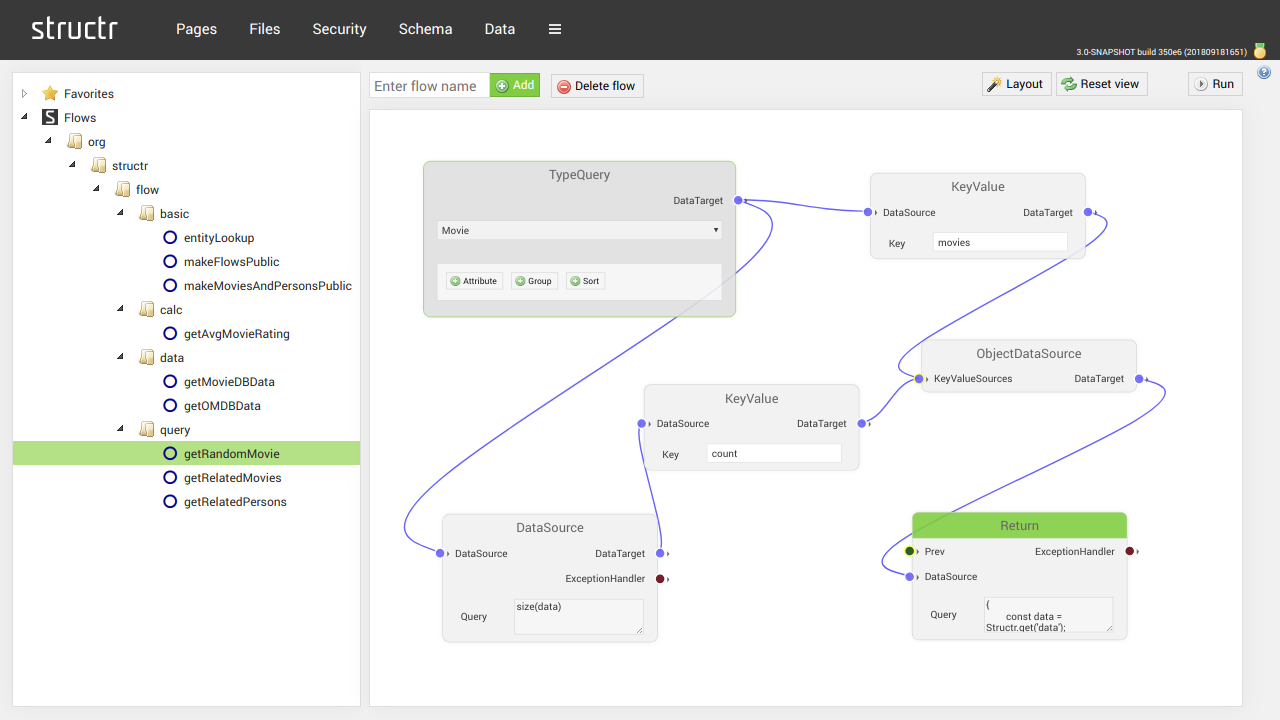Click the green refresh Reset view icon
Image resolution: width=1280 pixels, height=720 pixels.
1066,84
